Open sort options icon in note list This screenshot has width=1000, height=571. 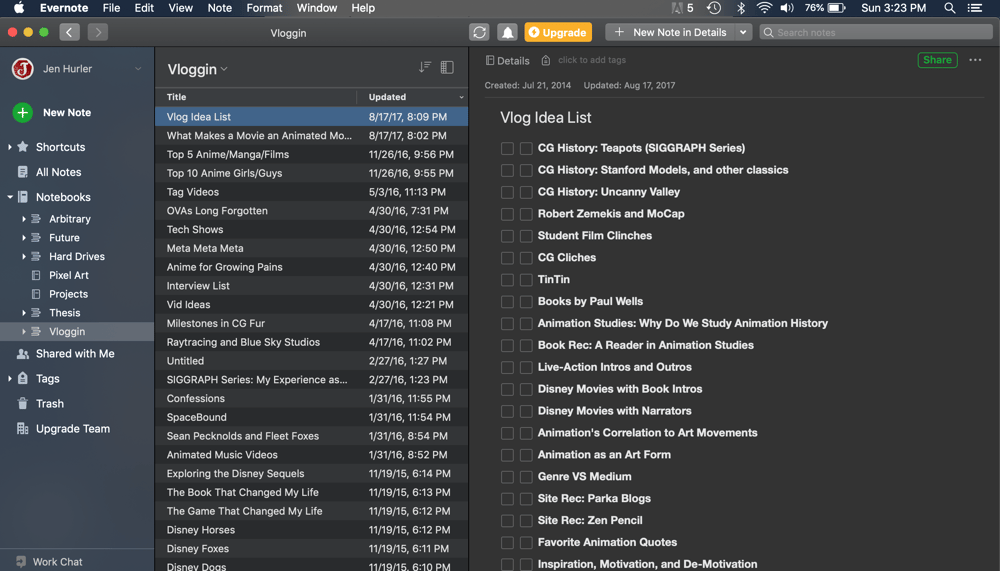pos(425,67)
